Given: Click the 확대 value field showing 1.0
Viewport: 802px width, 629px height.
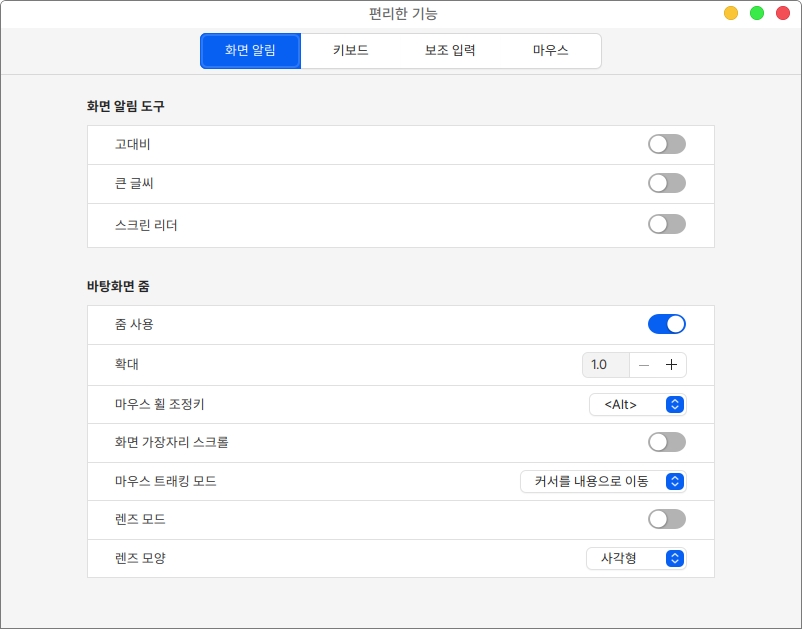Looking at the screenshot, I should coord(605,365).
